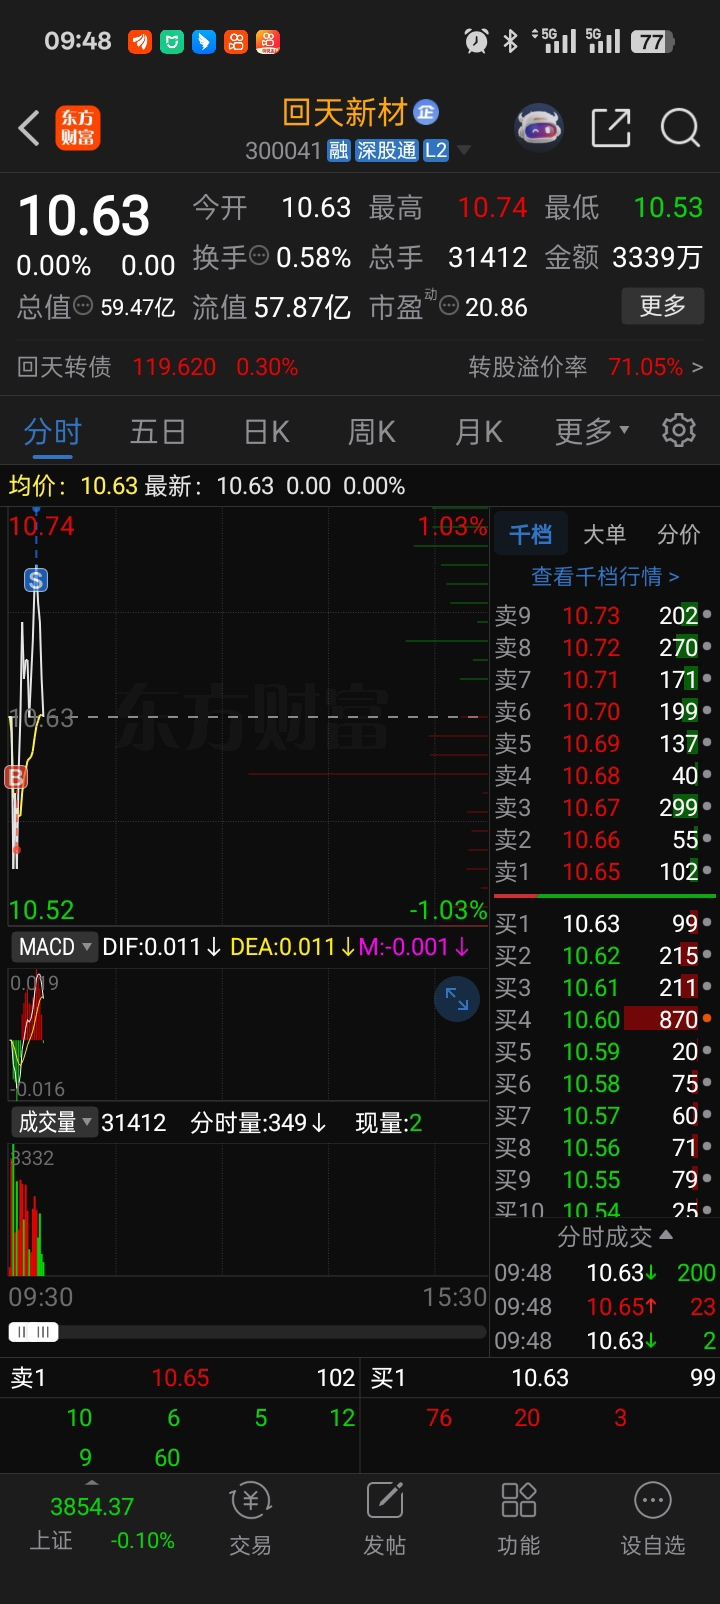Screen dimensions: 720x1604
Task: Open the 成交量 indicator dropdown
Action: (x=54, y=1122)
